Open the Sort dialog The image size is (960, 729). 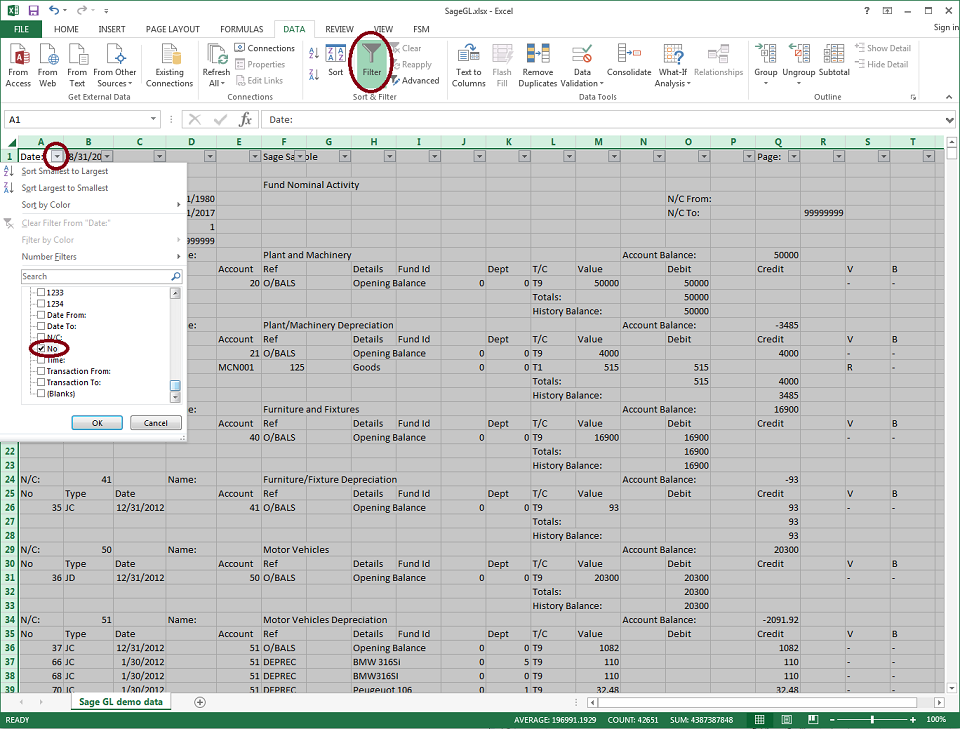336,60
